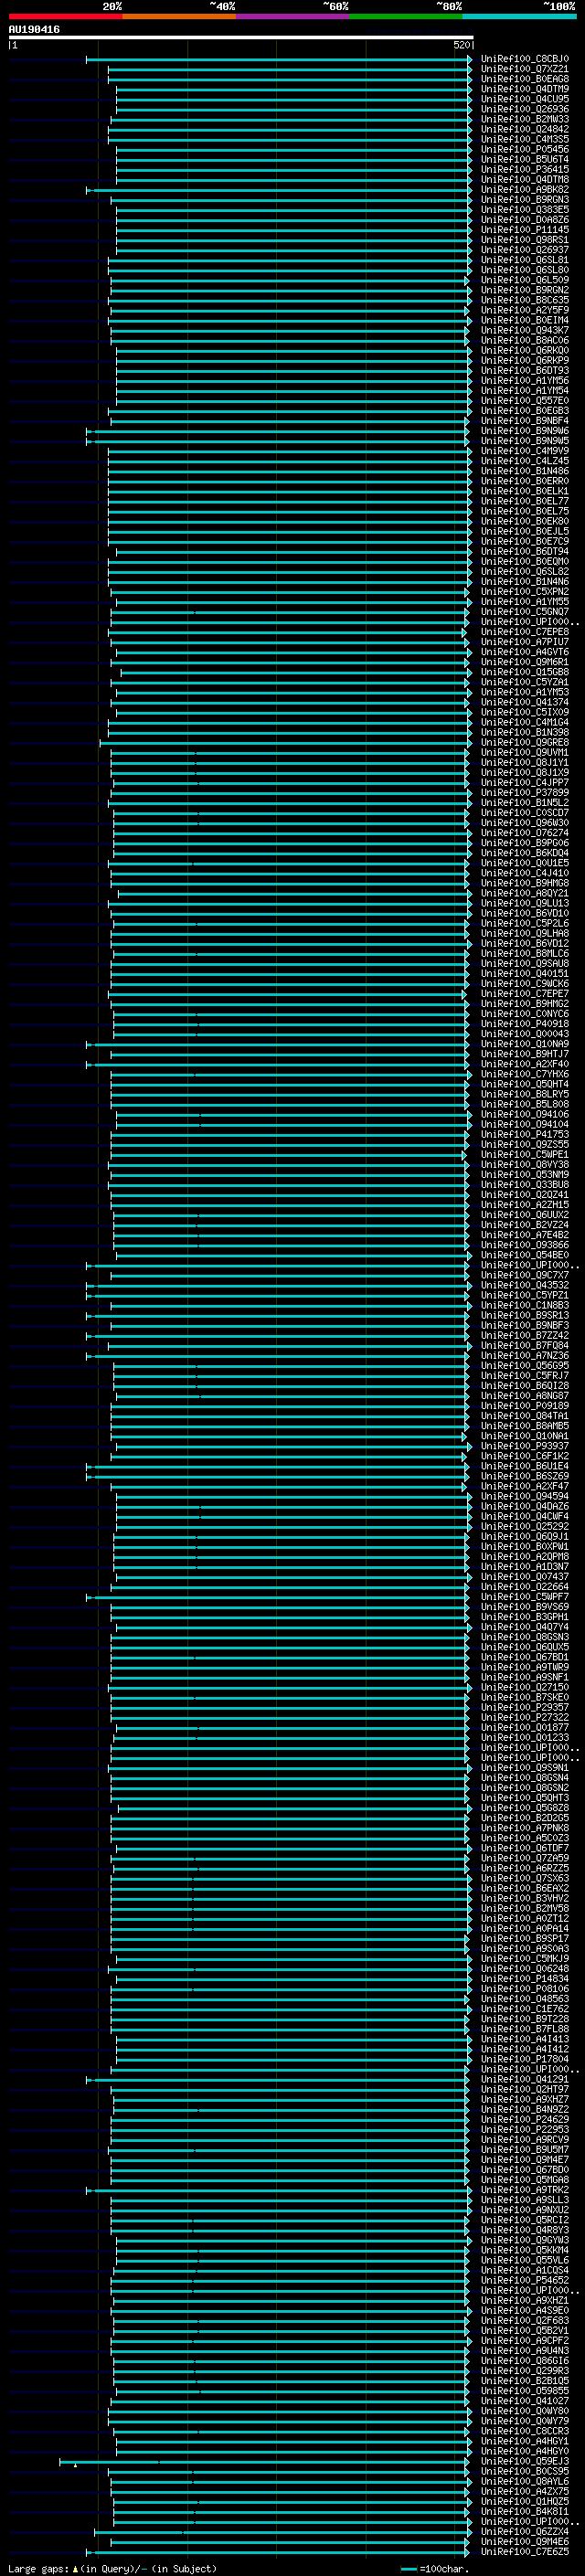The height and width of the screenshot is (2576, 585).
Task: Click the red 20% identity legend segment
Action: click(65, 16)
